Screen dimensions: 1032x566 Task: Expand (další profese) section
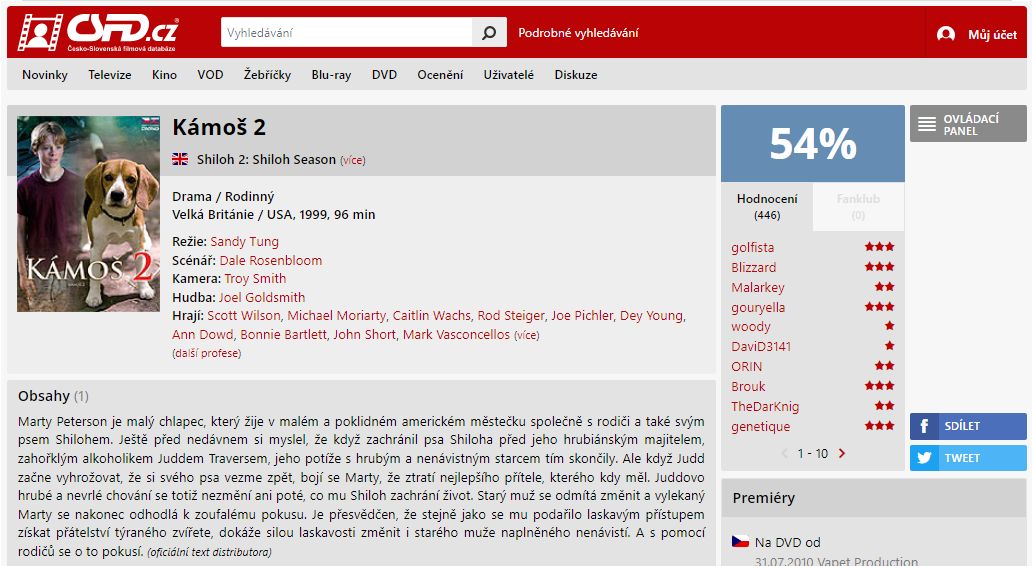click(x=207, y=353)
